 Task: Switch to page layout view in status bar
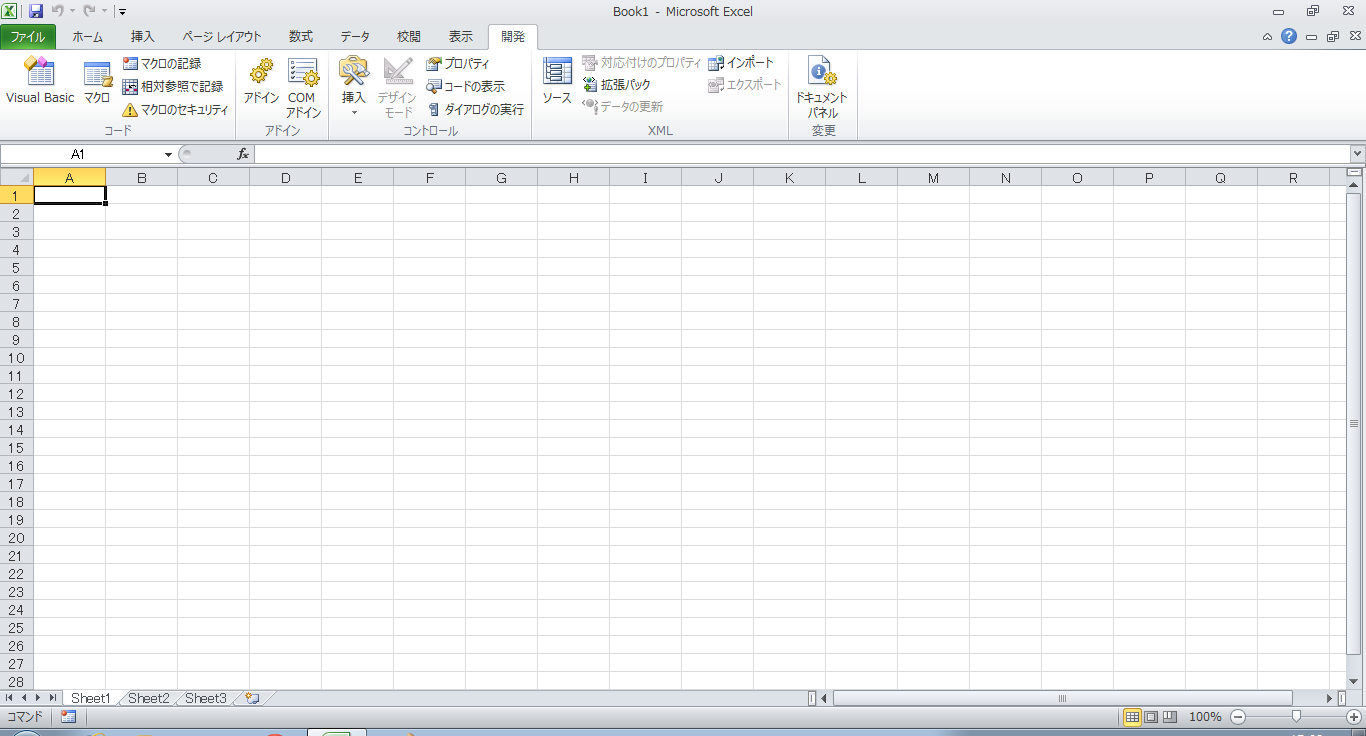[x=1151, y=717]
